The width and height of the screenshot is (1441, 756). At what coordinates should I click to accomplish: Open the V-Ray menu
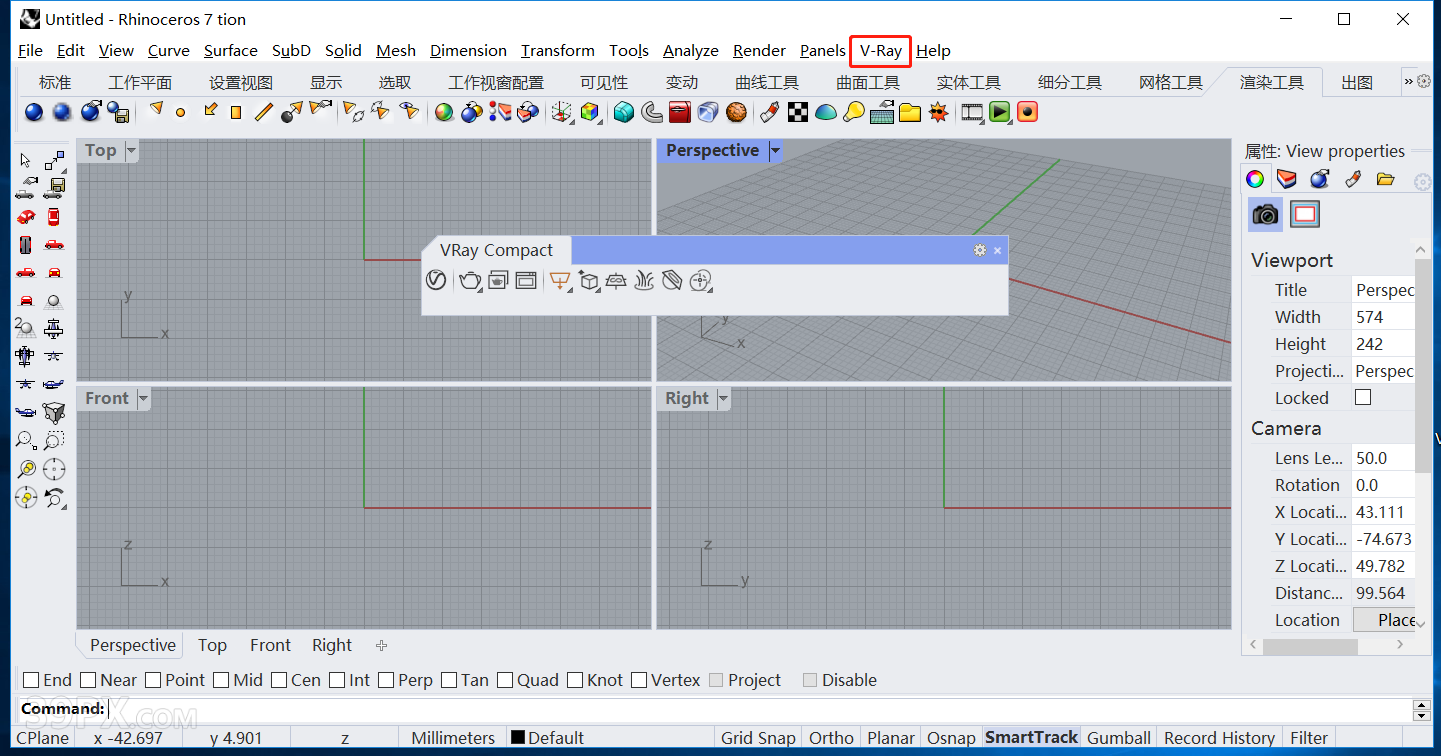[x=880, y=51]
